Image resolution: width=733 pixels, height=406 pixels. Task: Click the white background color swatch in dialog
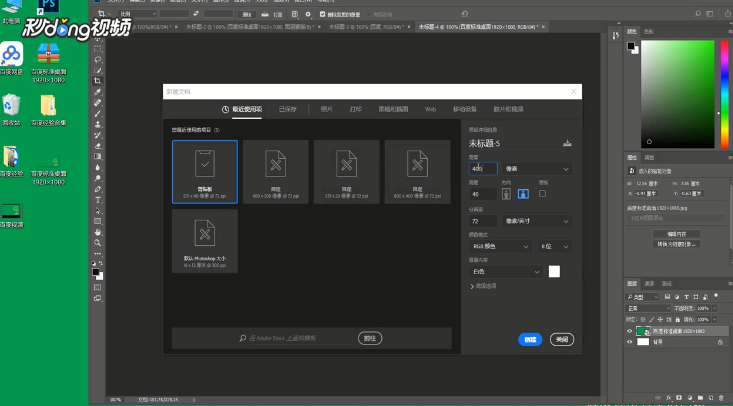[x=554, y=272]
